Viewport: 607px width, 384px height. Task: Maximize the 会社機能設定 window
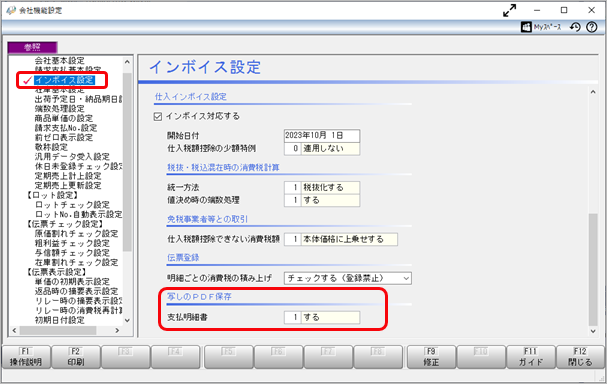click(564, 10)
